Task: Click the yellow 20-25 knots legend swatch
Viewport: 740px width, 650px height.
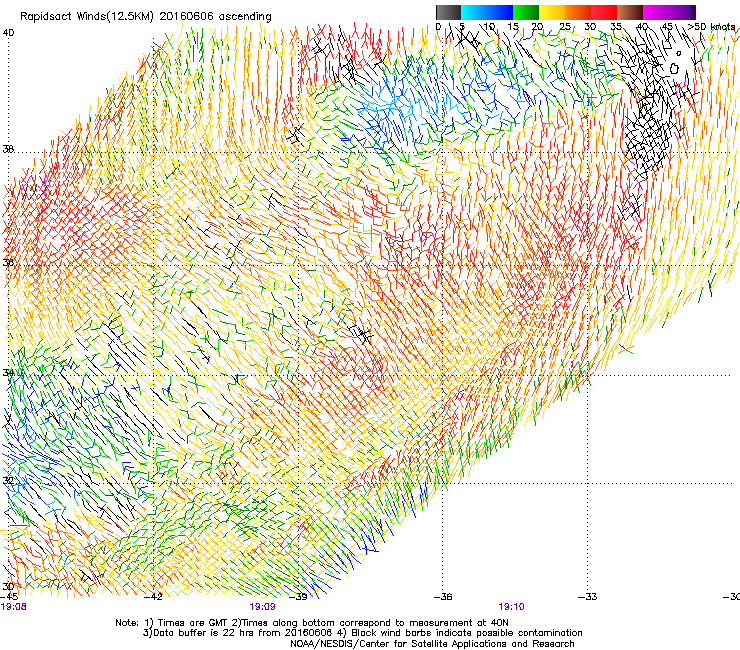Action: [552, 12]
